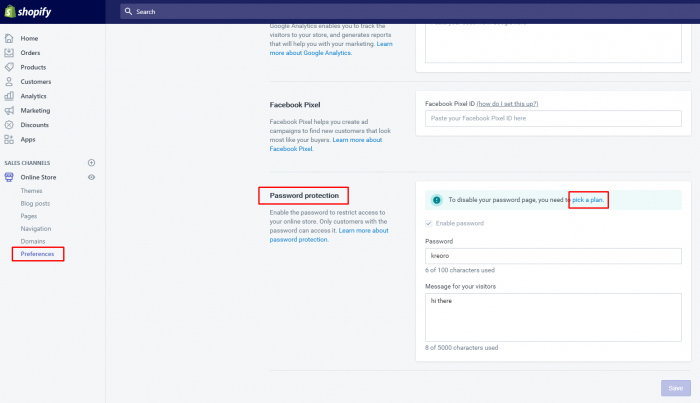Click the Orders inbox icon

9,53
